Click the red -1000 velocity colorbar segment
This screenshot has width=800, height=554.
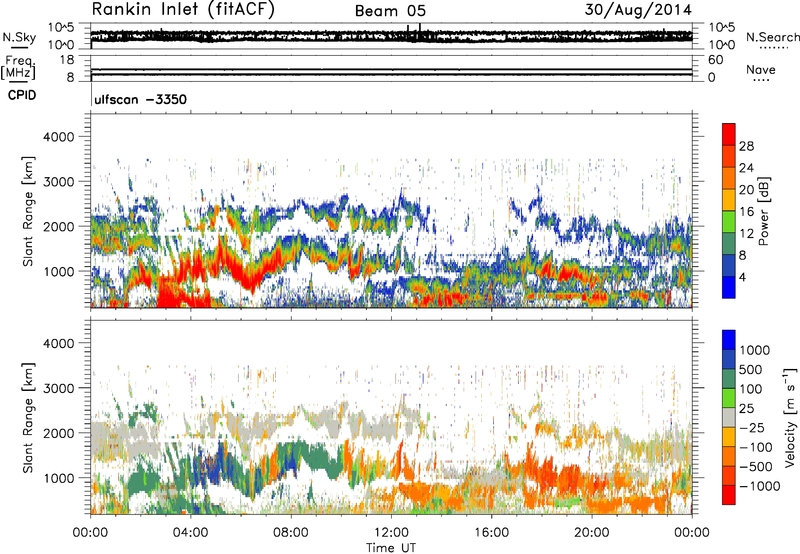729,495
